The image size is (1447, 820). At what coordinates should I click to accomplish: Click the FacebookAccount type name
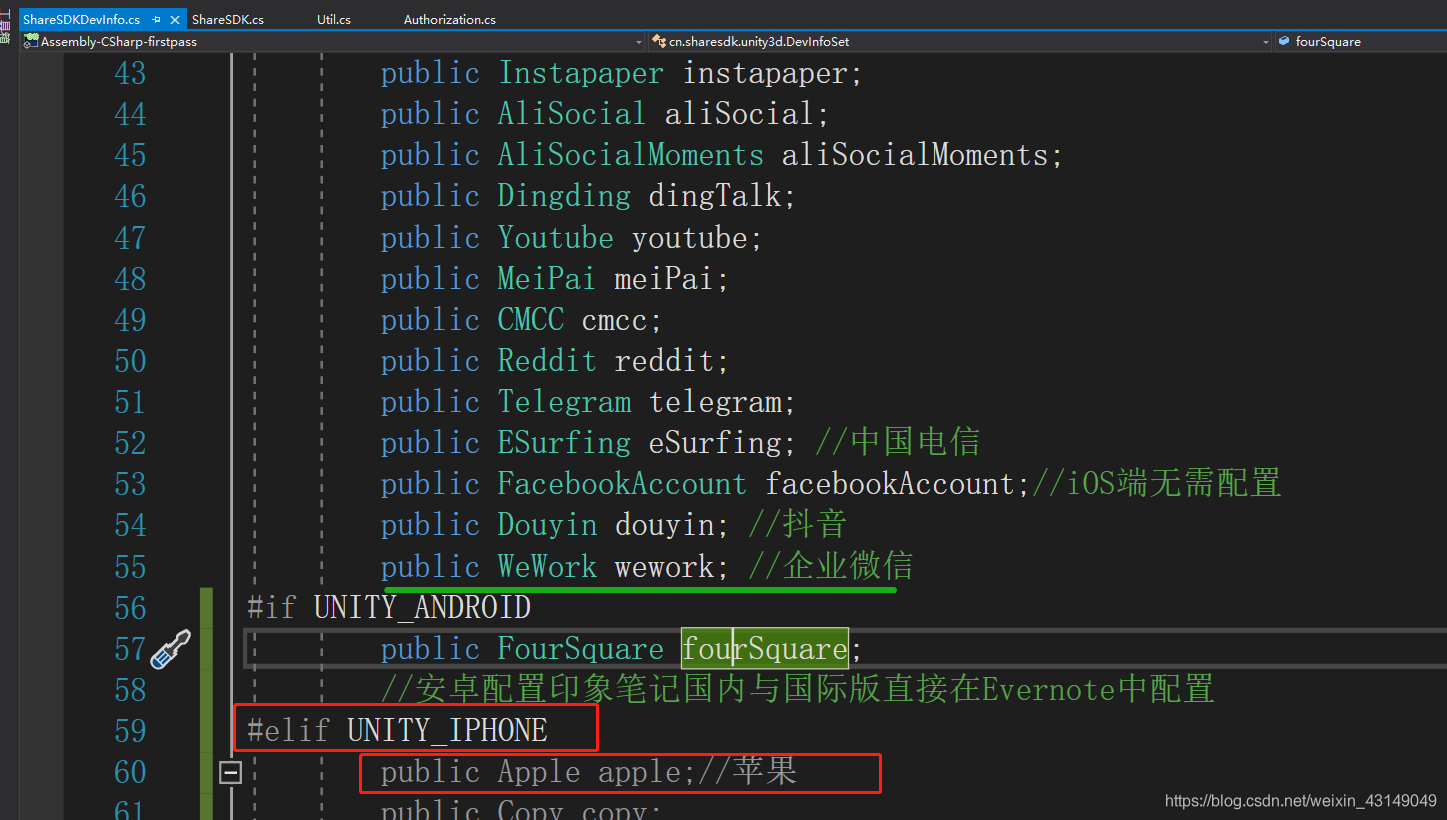point(622,484)
